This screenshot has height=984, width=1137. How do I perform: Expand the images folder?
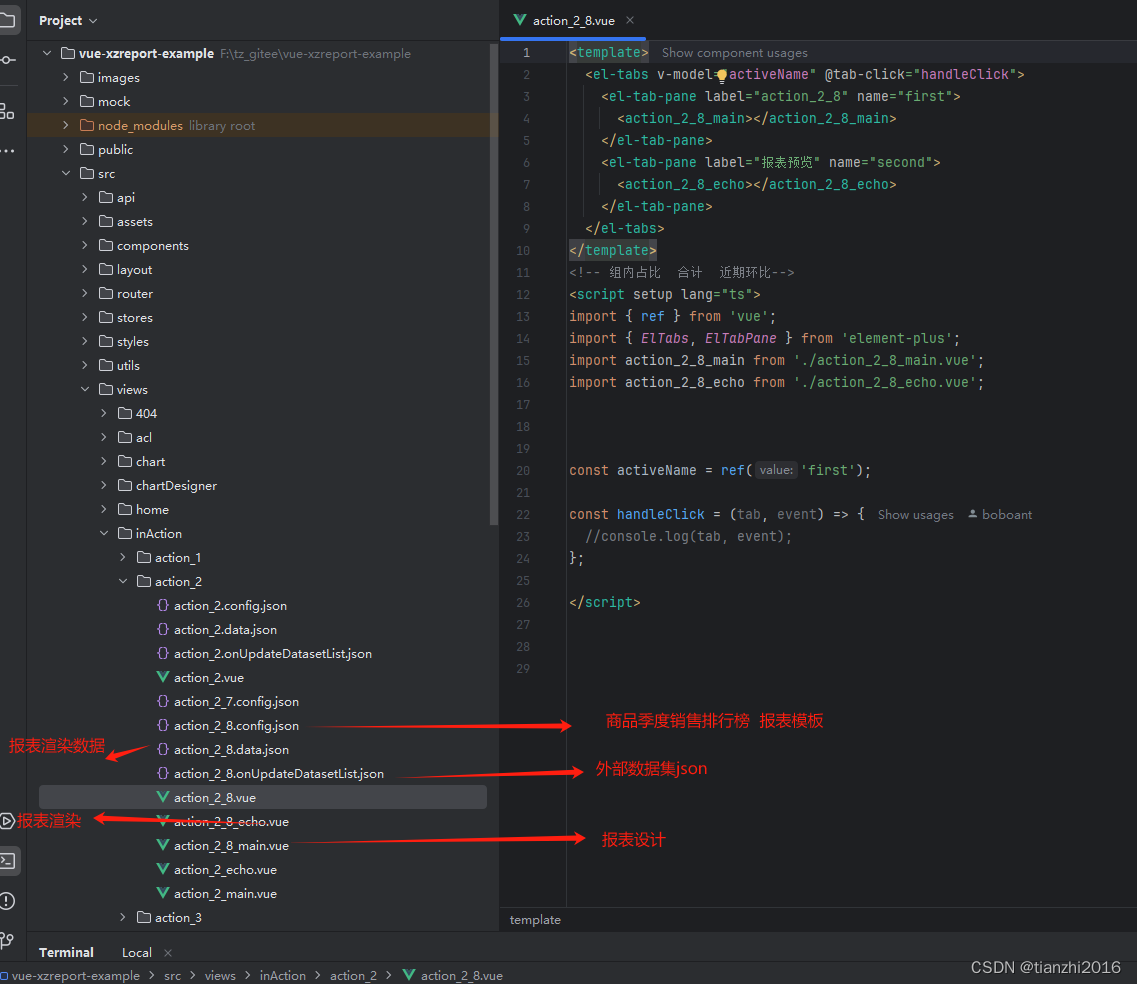coord(66,78)
